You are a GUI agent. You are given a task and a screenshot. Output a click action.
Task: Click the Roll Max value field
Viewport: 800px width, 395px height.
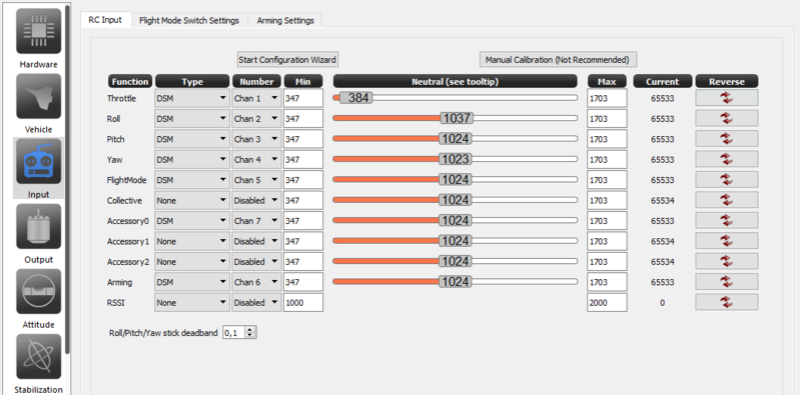click(x=607, y=118)
